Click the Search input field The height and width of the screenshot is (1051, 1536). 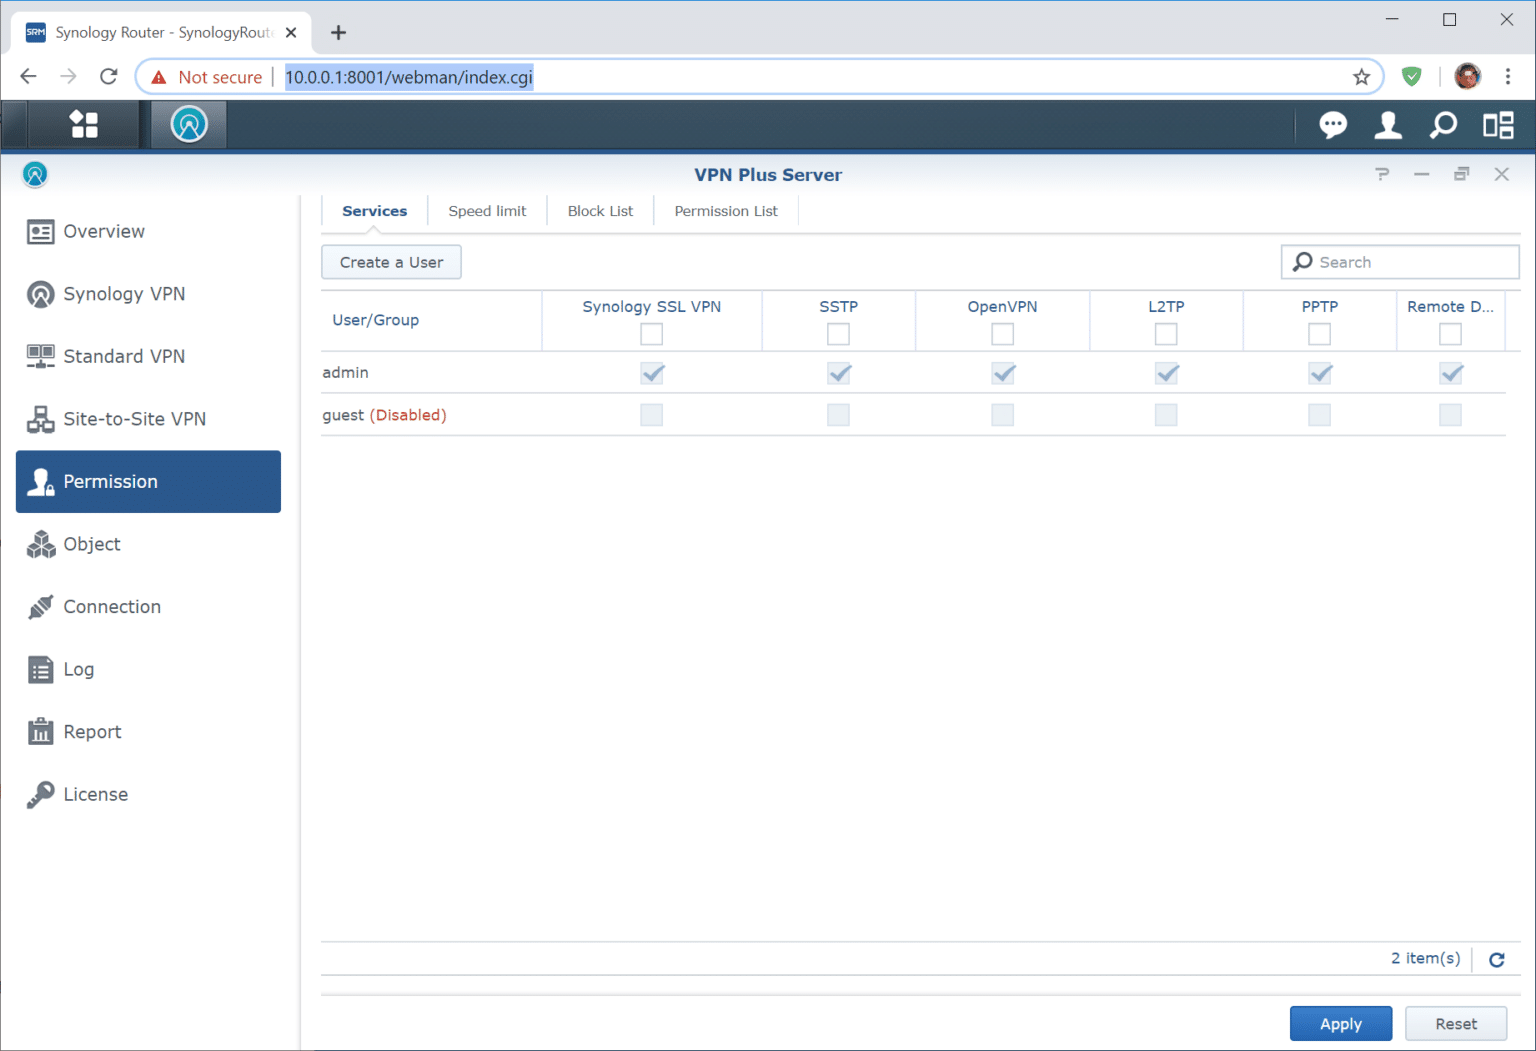click(1400, 262)
